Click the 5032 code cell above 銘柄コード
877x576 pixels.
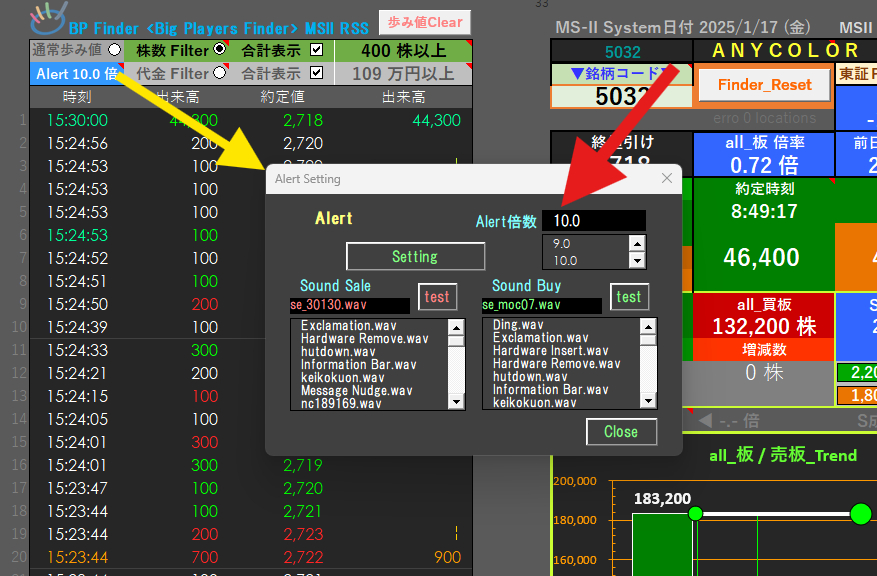pyautogui.click(x=622, y=52)
